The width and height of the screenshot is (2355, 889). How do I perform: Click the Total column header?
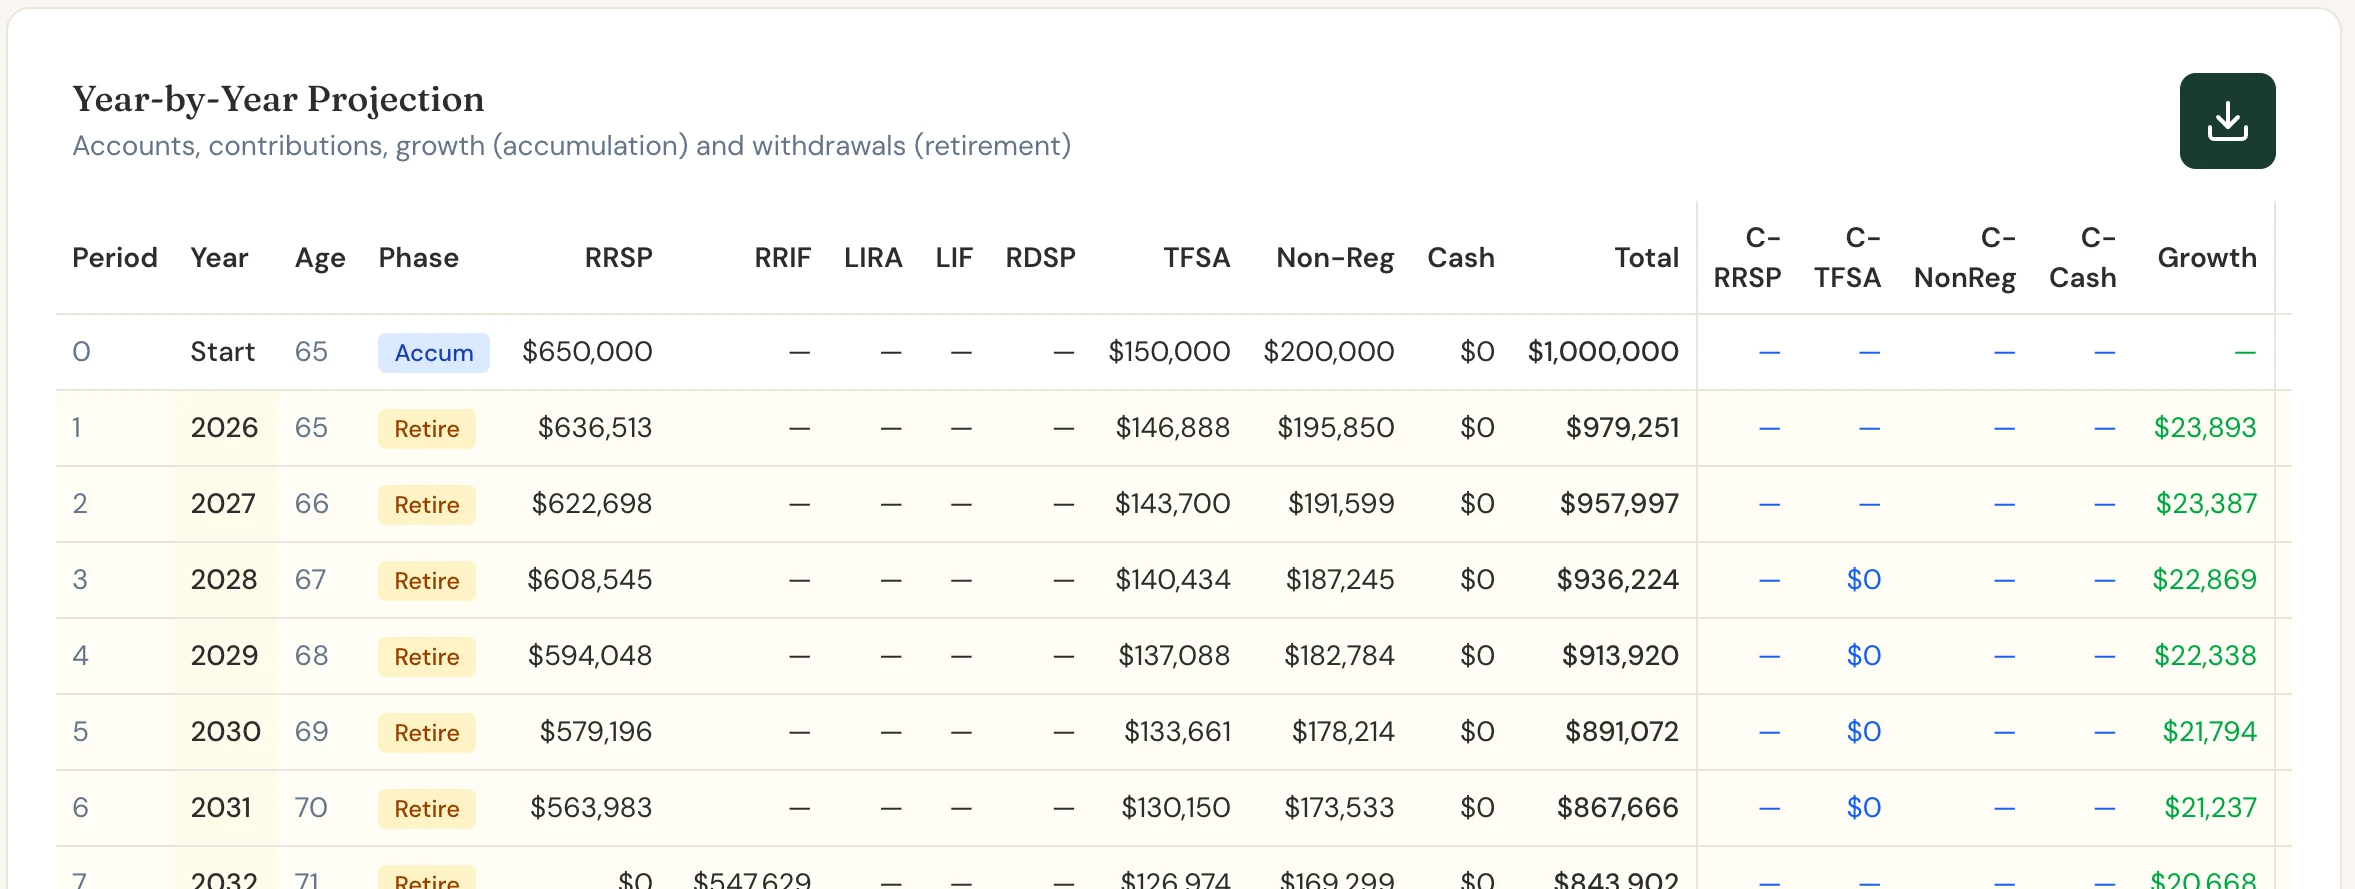[1646, 258]
